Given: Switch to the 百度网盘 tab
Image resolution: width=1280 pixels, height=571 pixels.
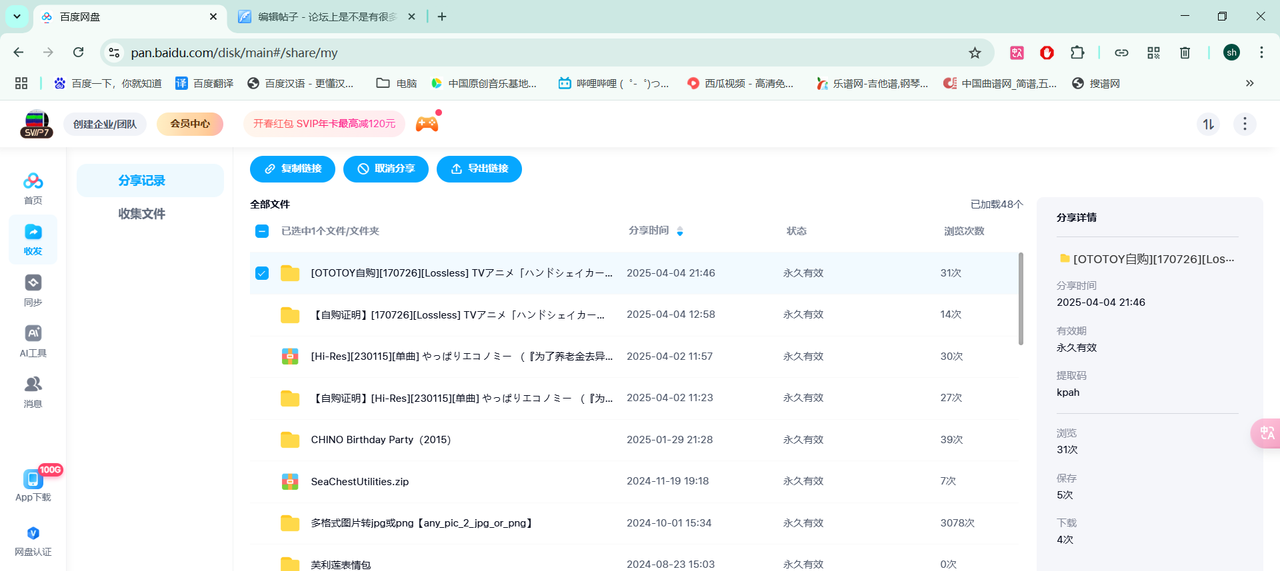Looking at the screenshot, I should 130,17.
